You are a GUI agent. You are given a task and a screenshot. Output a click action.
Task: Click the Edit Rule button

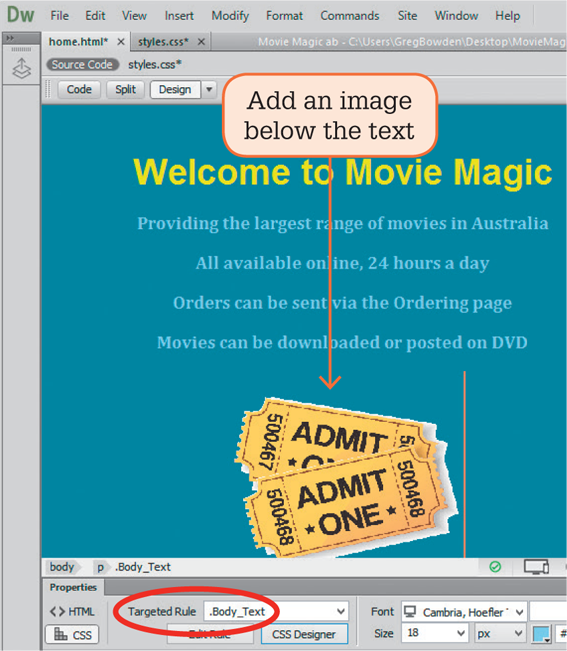click(x=210, y=634)
